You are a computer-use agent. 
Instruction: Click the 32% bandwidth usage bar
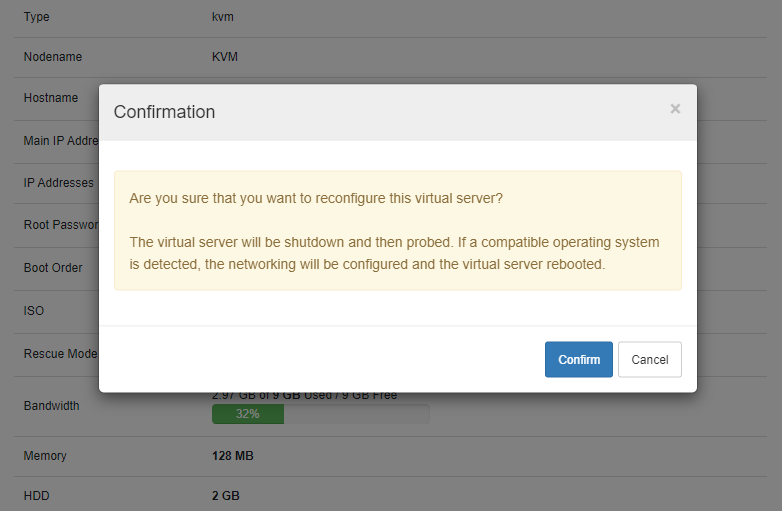(320, 414)
